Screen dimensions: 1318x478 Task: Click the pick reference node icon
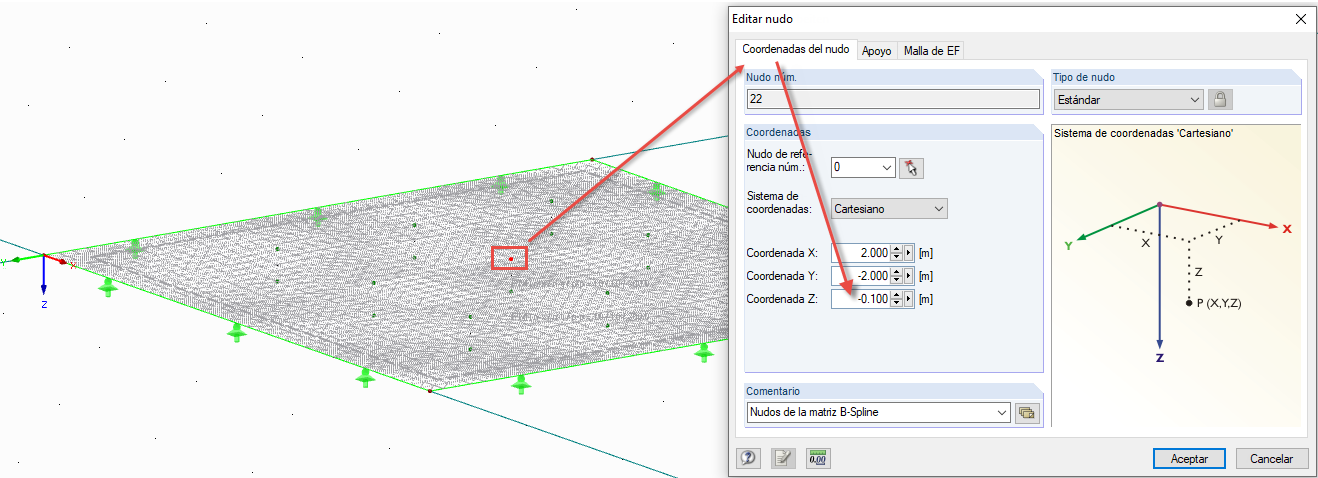coord(910,168)
